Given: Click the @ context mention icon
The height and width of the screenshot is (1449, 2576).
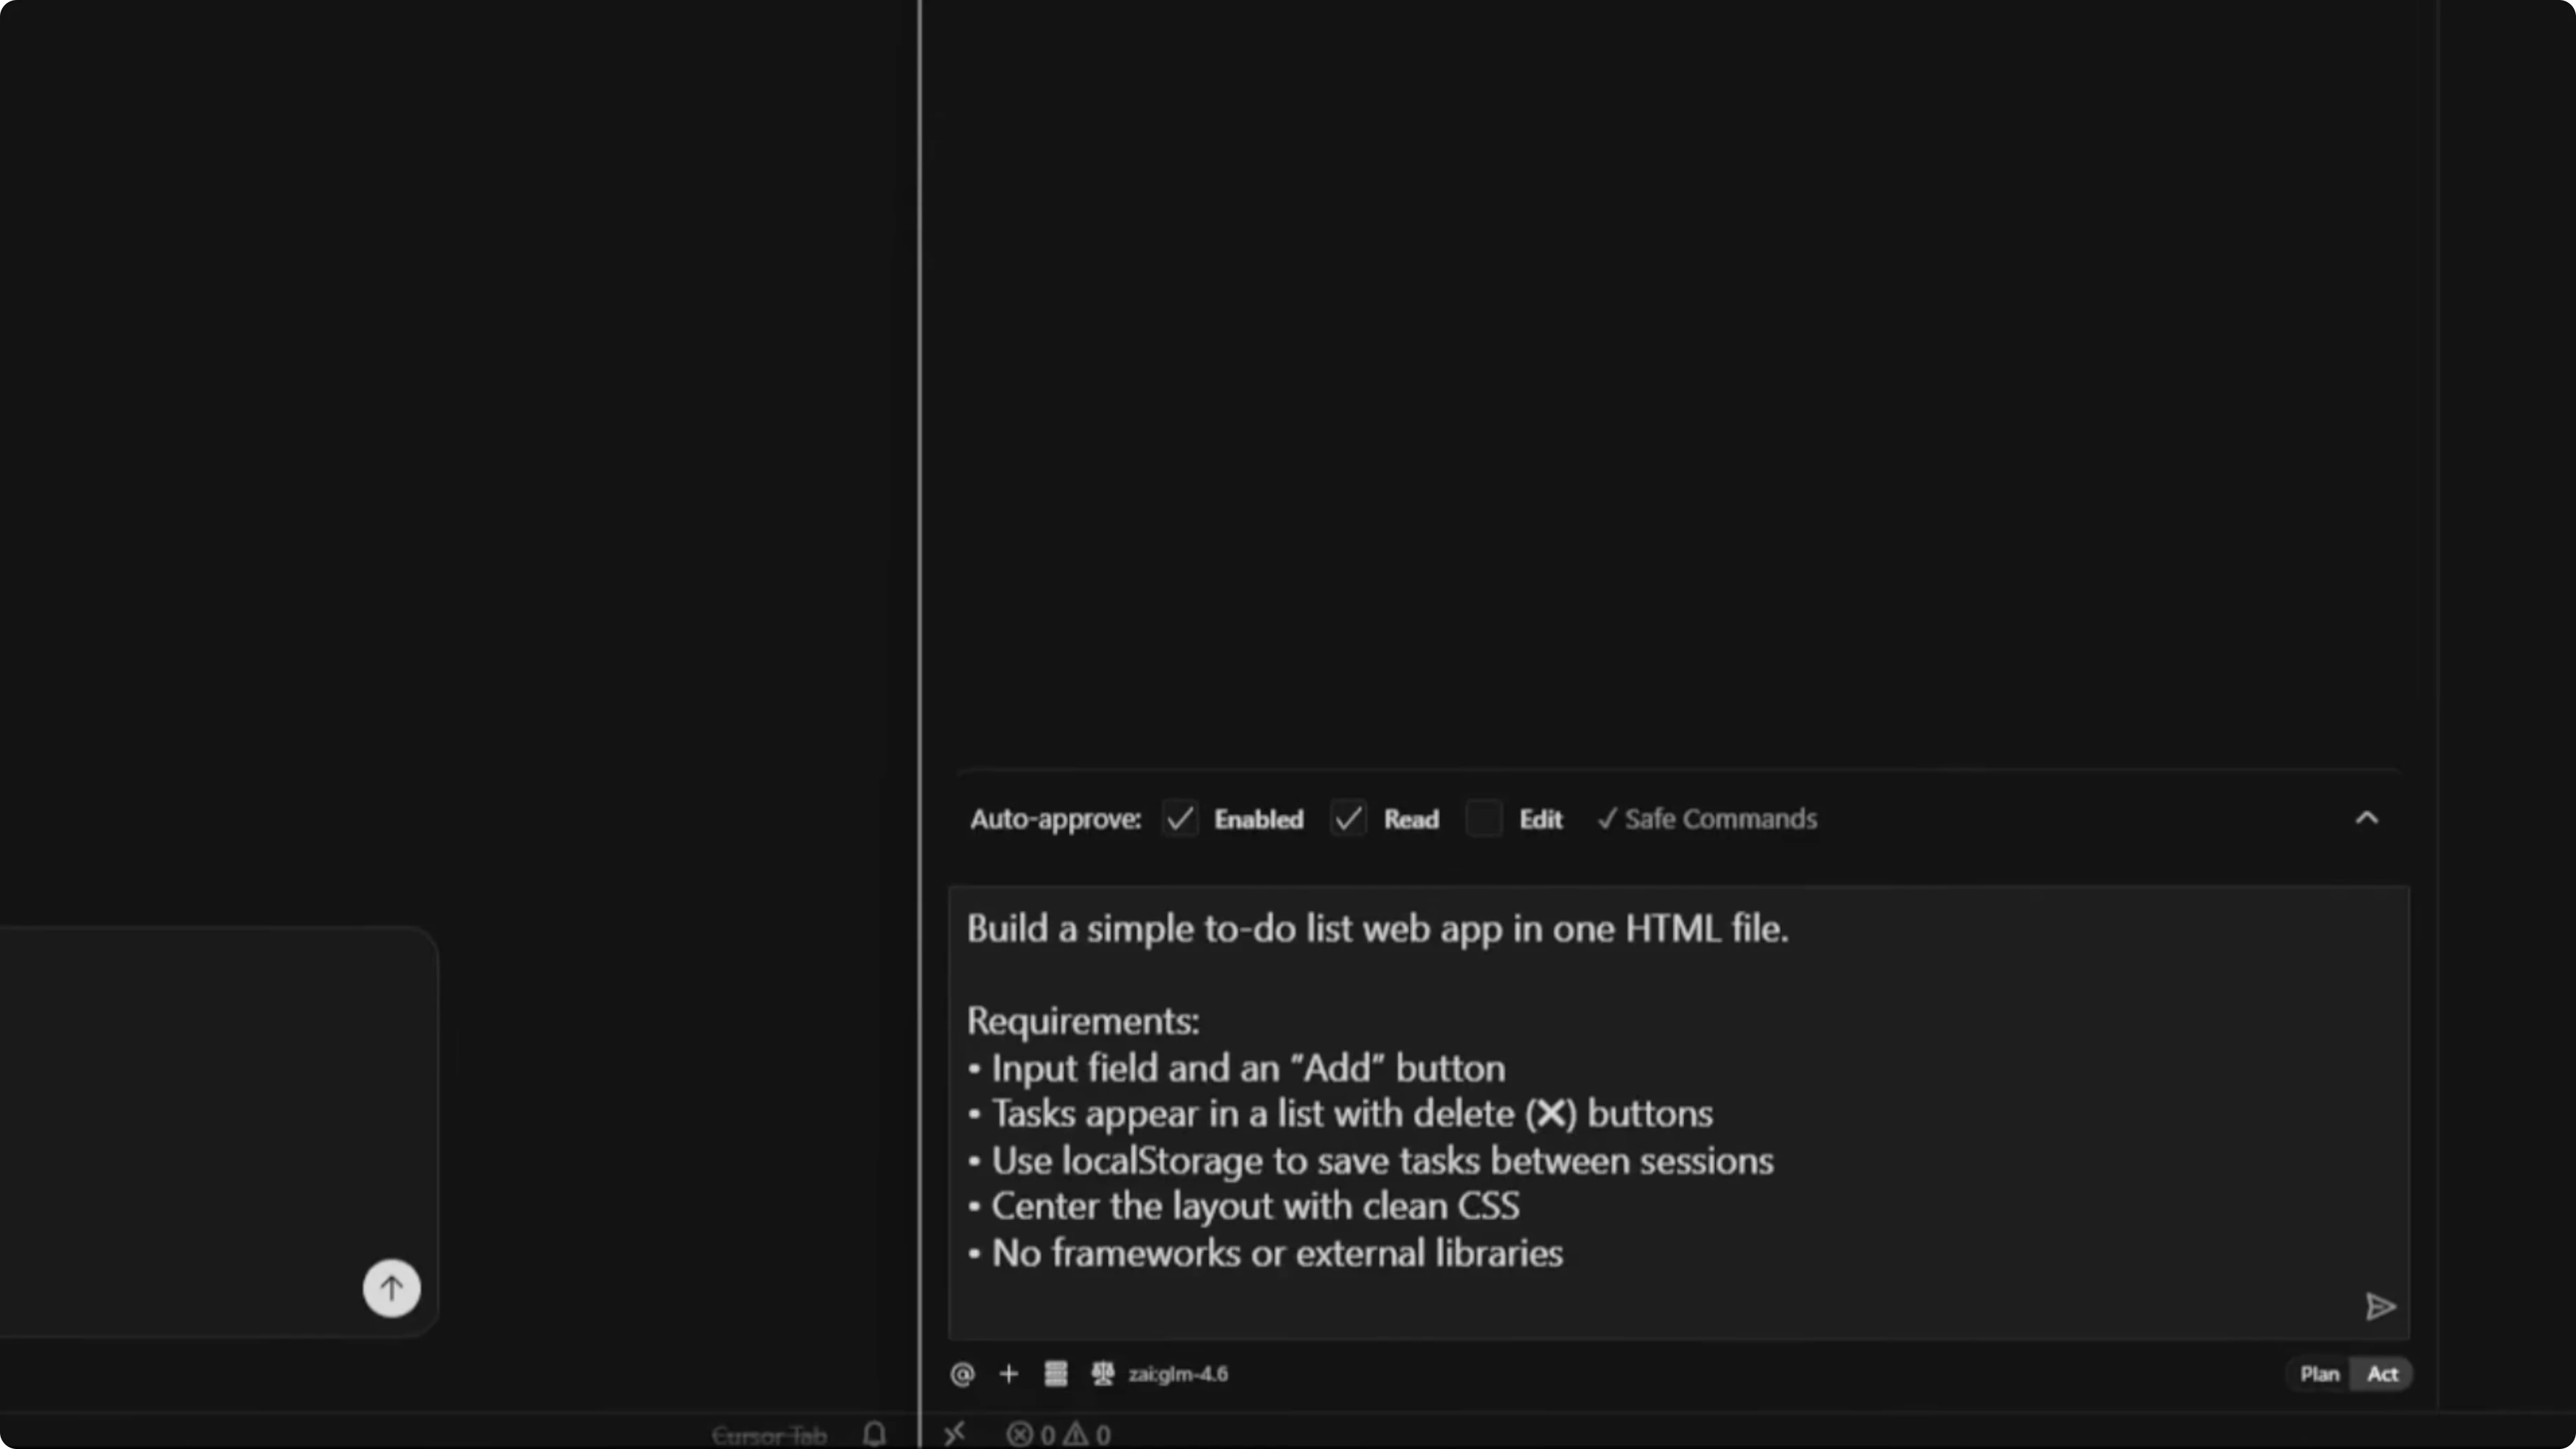Looking at the screenshot, I should (962, 1374).
